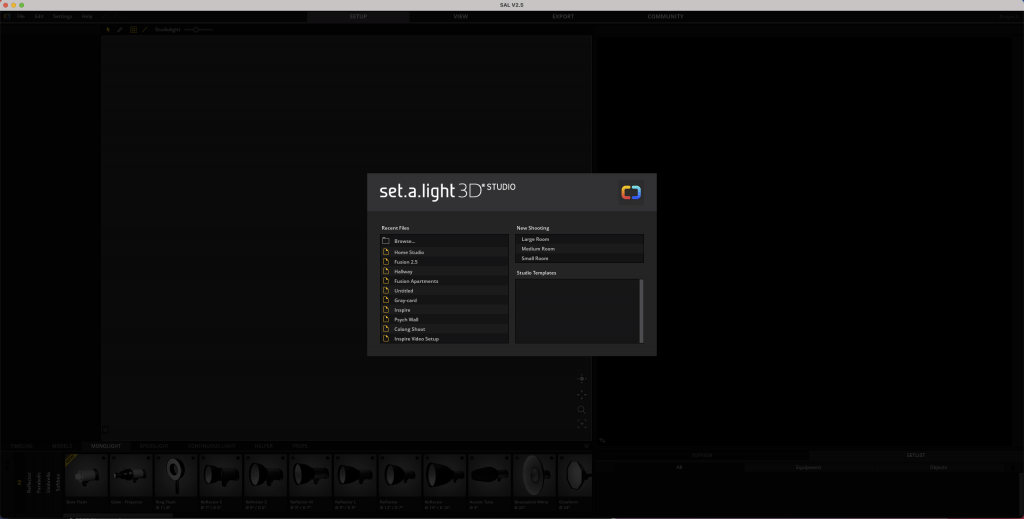Start a new Large Room shooting

click(x=579, y=240)
